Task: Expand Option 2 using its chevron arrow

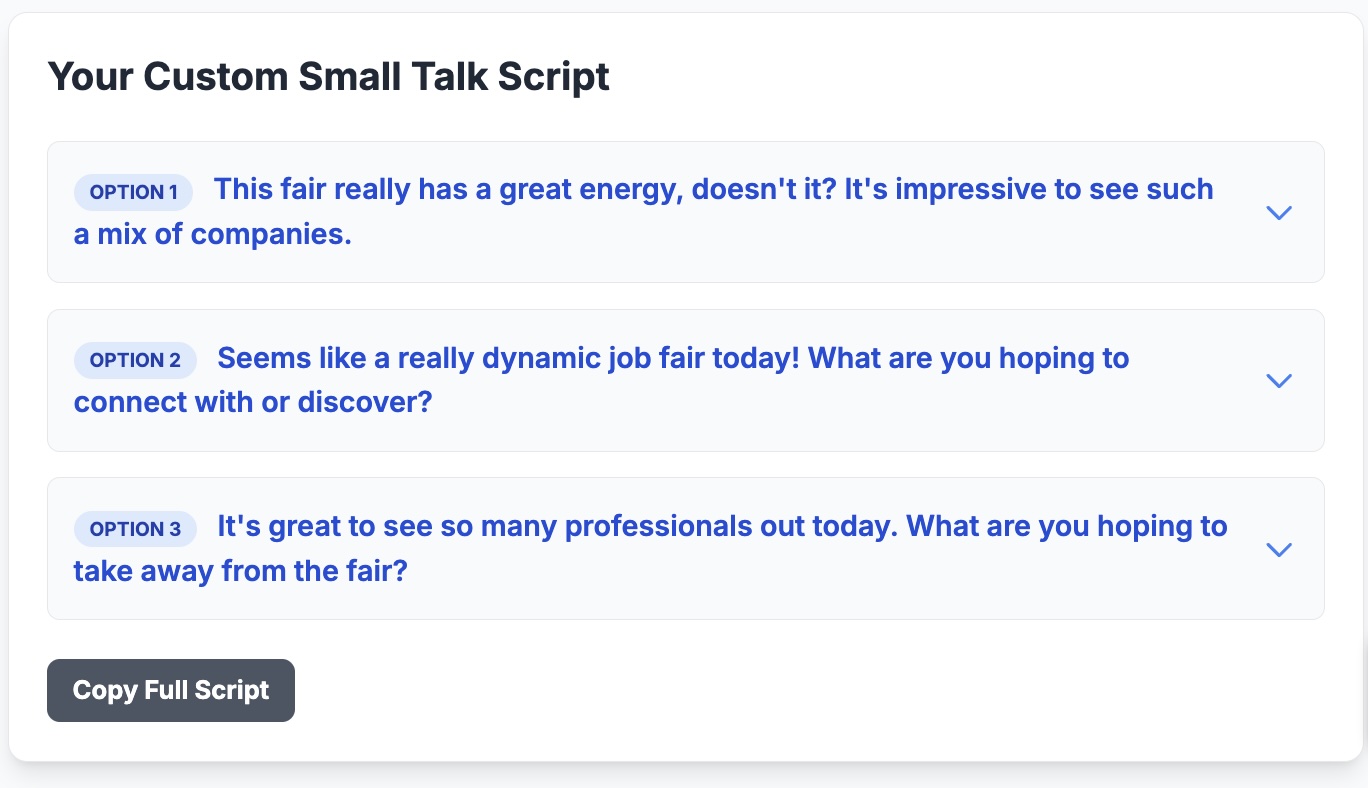Action: tap(1279, 381)
